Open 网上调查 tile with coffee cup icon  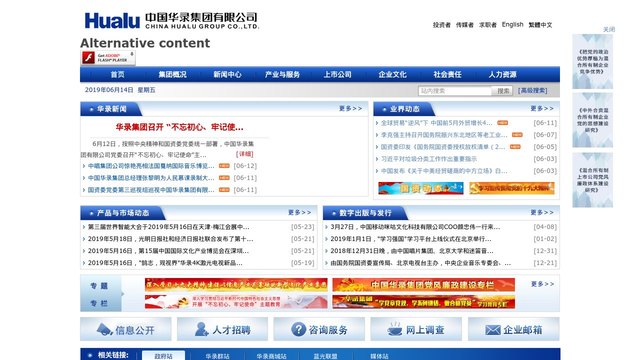[x=416, y=329]
